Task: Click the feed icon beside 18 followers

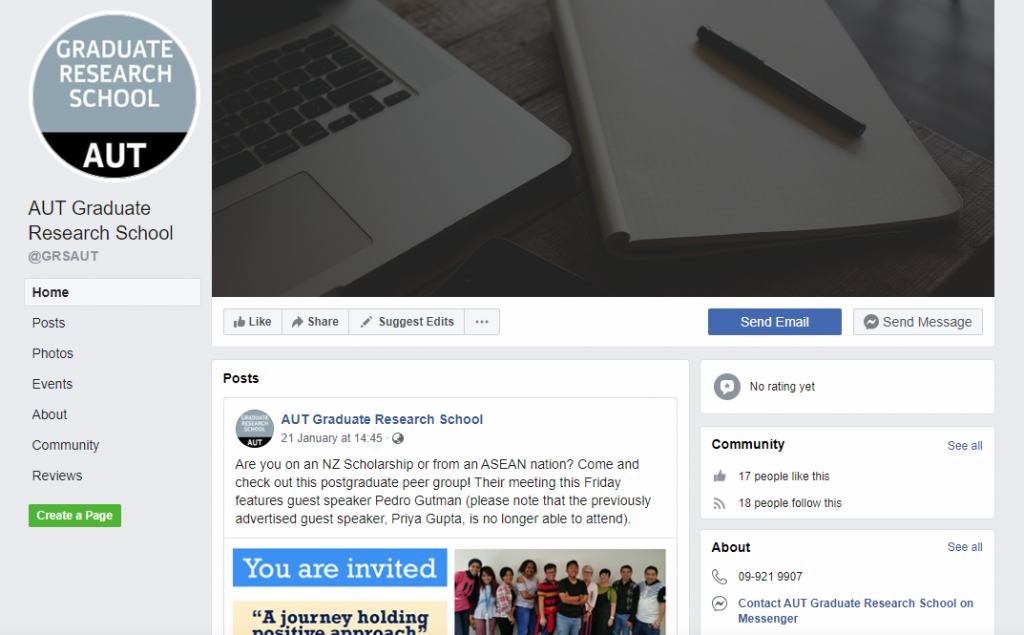Action: [x=720, y=503]
